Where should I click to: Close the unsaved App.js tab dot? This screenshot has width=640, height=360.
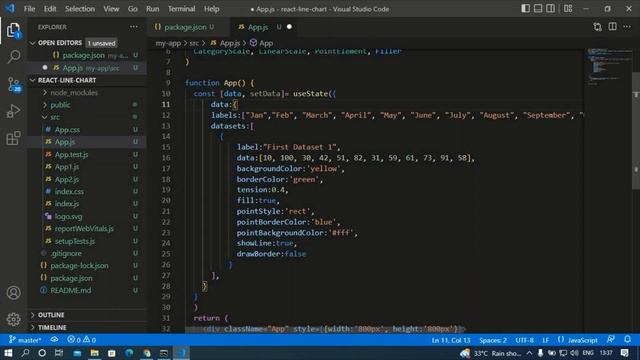(289, 27)
